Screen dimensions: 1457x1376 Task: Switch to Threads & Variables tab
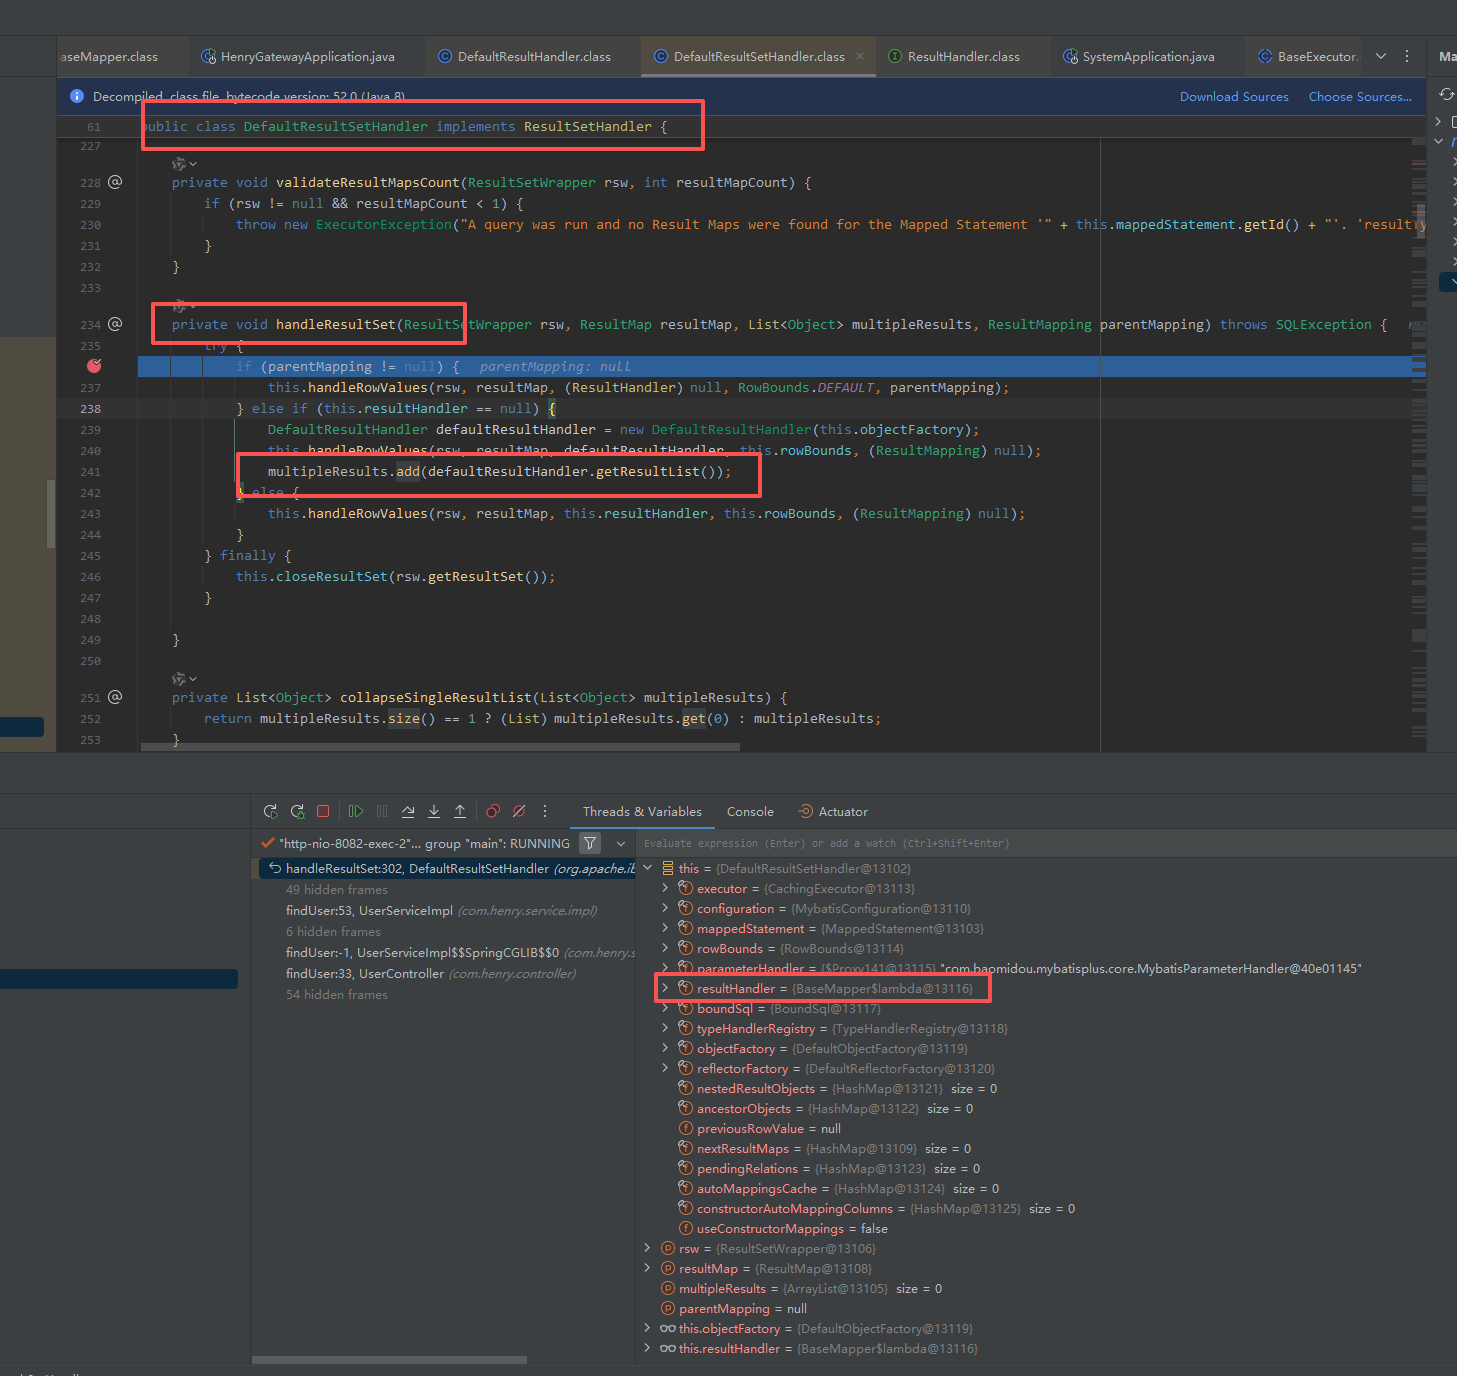[x=642, y=811]
